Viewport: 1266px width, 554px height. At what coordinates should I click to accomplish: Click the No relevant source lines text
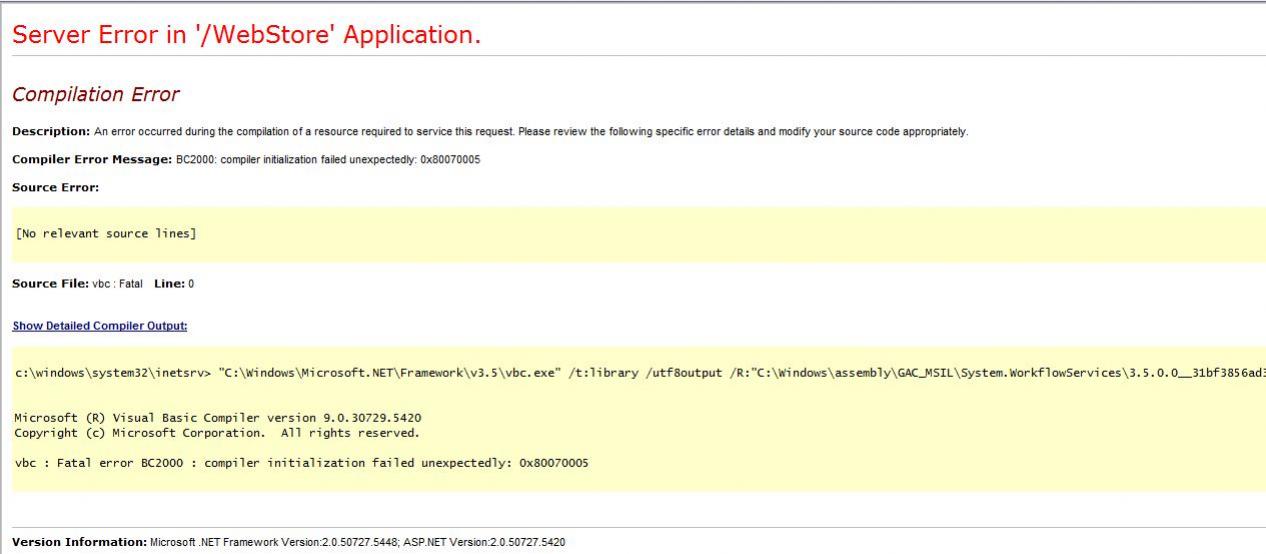tap(106, 234)
